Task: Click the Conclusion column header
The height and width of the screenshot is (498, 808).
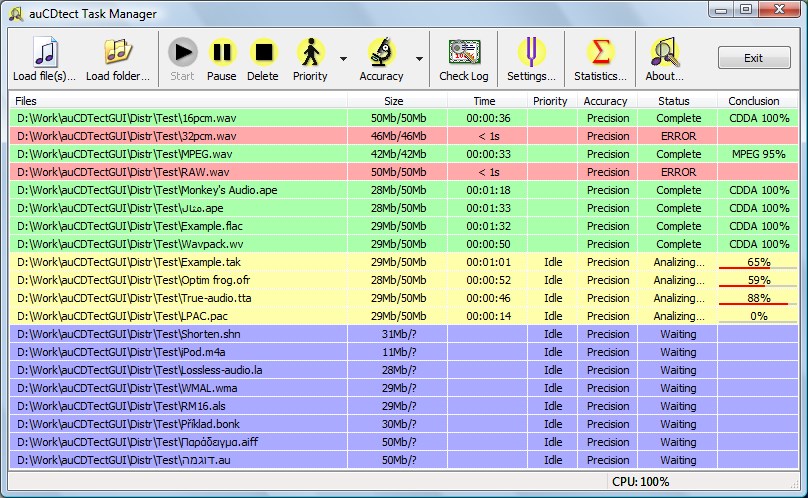Action: 753,101
